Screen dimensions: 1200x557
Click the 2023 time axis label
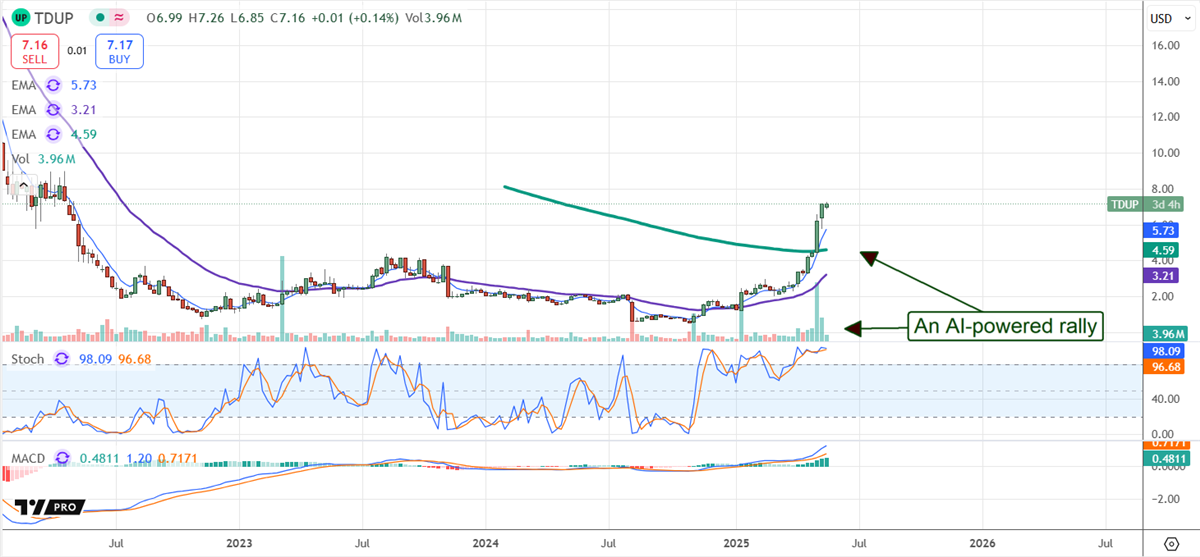[240, 543]
